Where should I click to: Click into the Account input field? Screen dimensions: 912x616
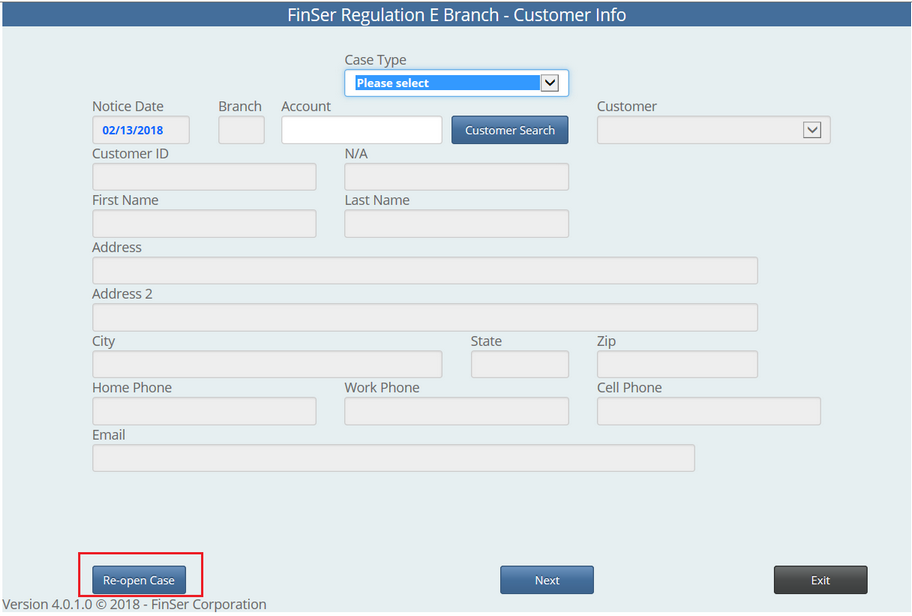361,130
